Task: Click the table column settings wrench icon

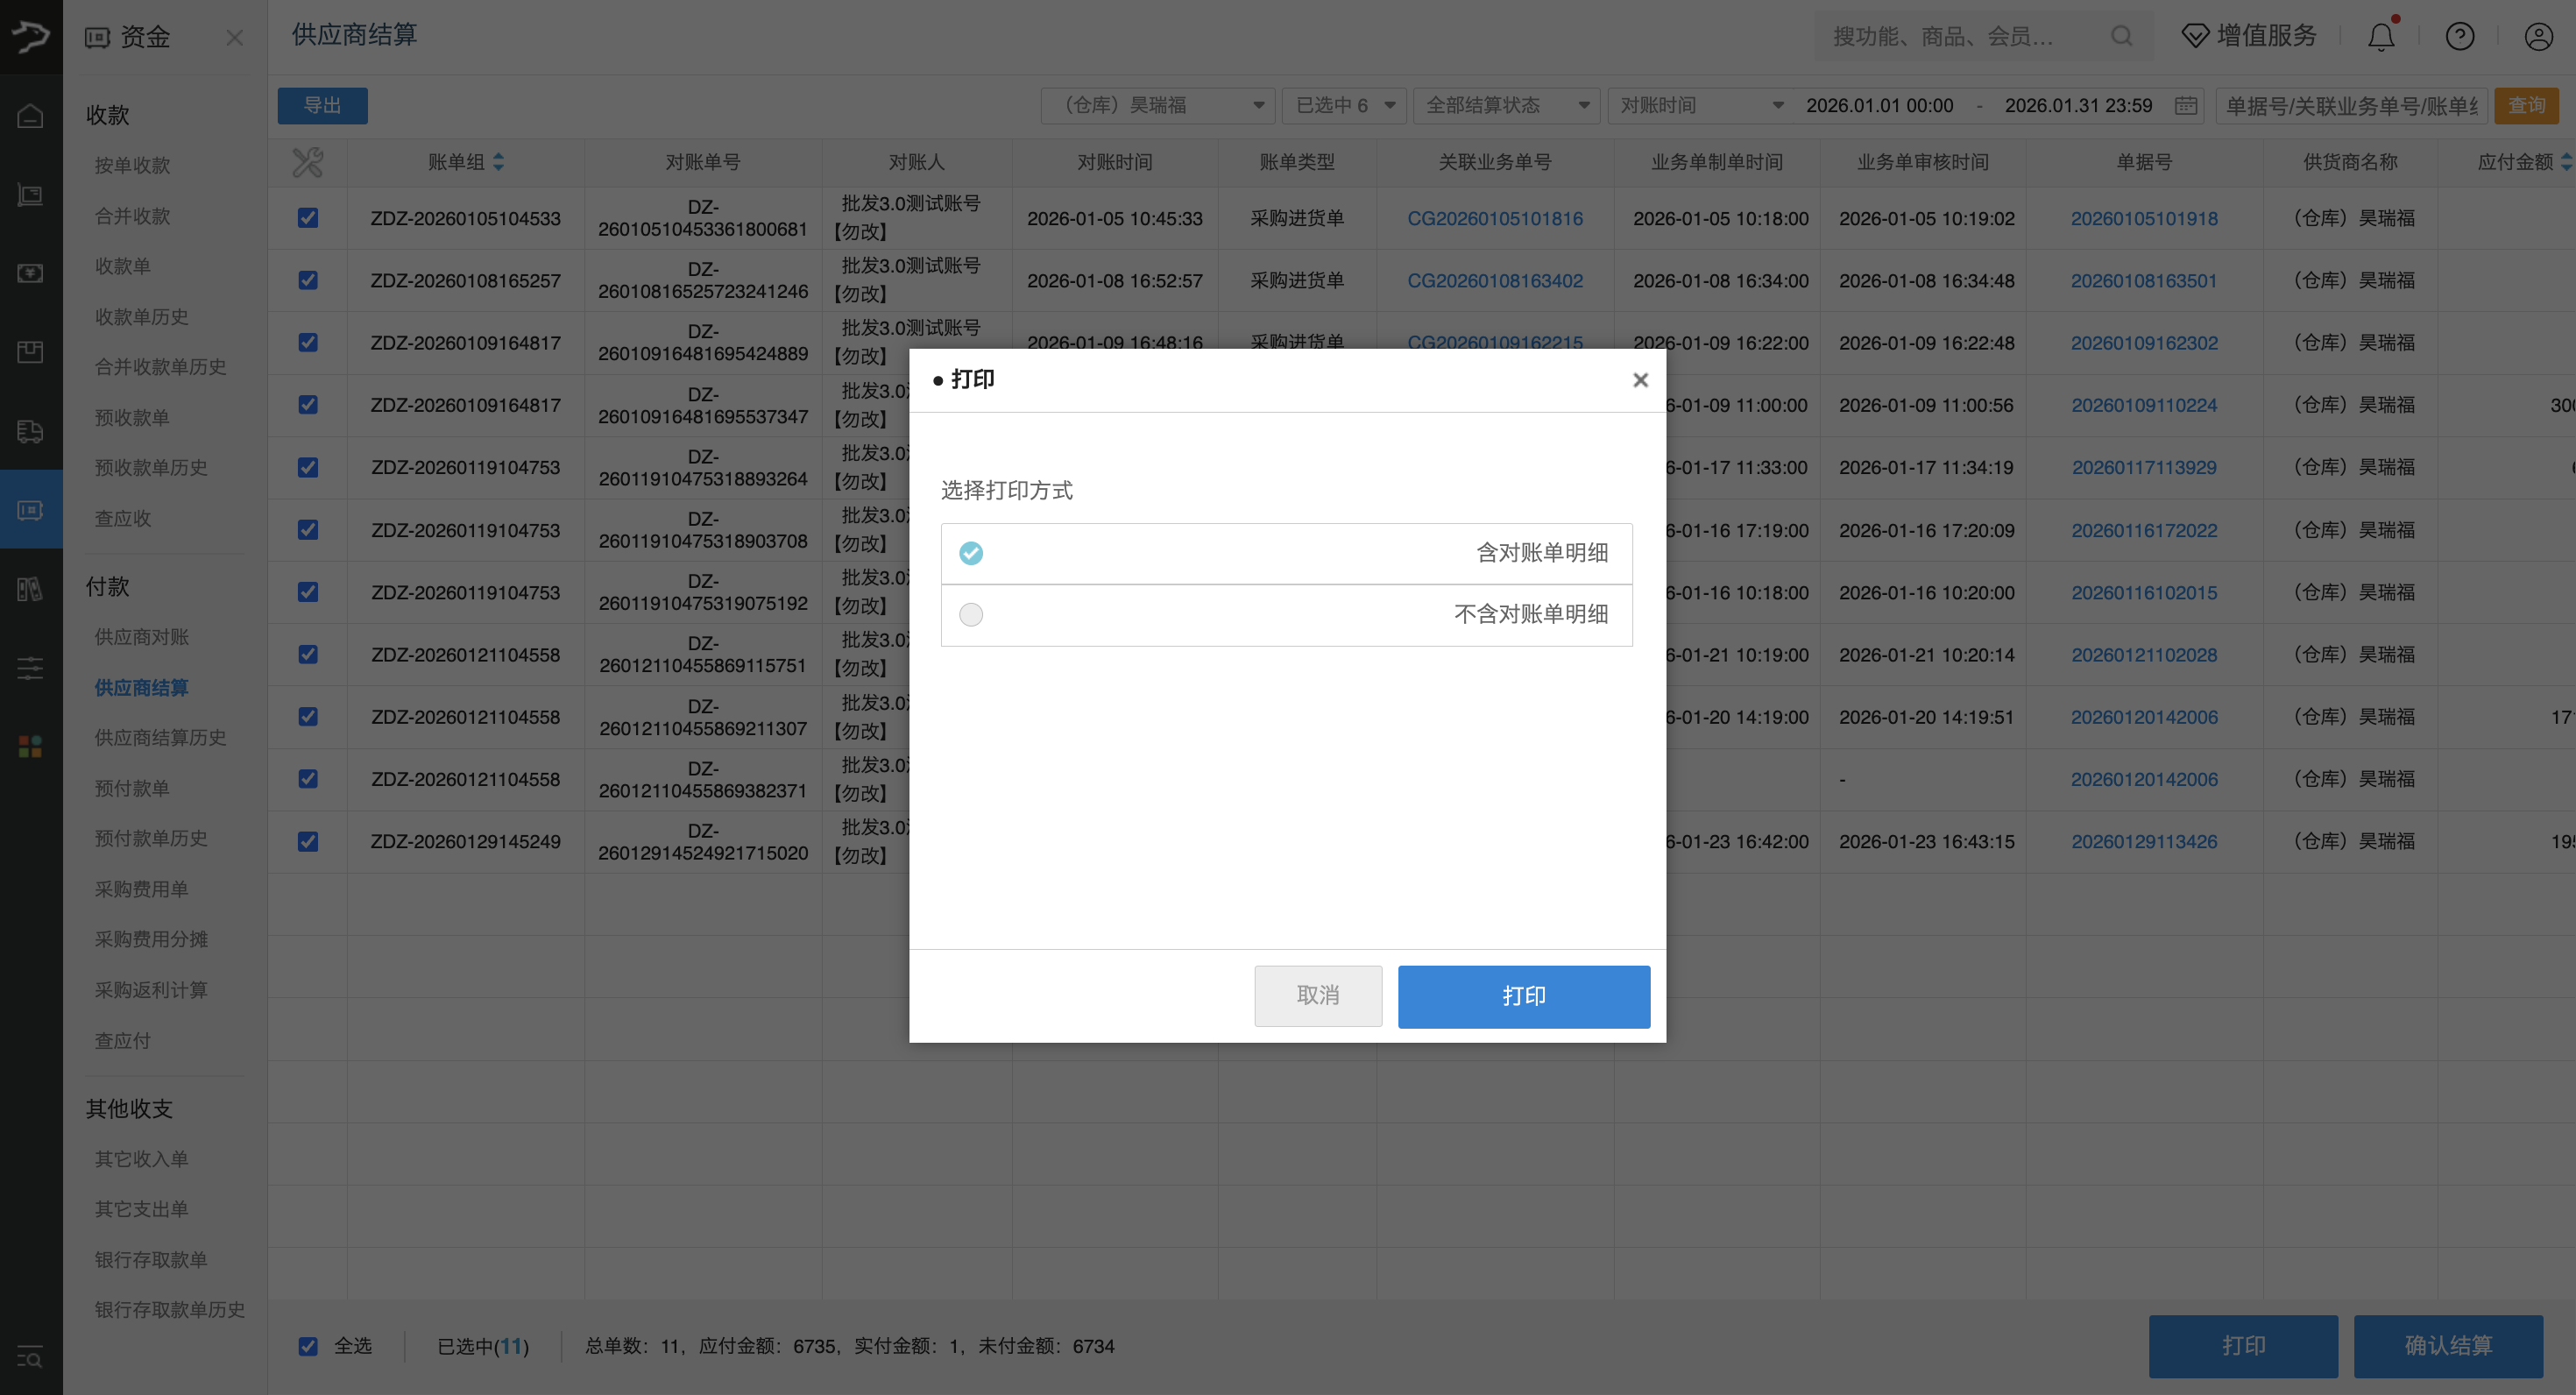Action: 307,162
